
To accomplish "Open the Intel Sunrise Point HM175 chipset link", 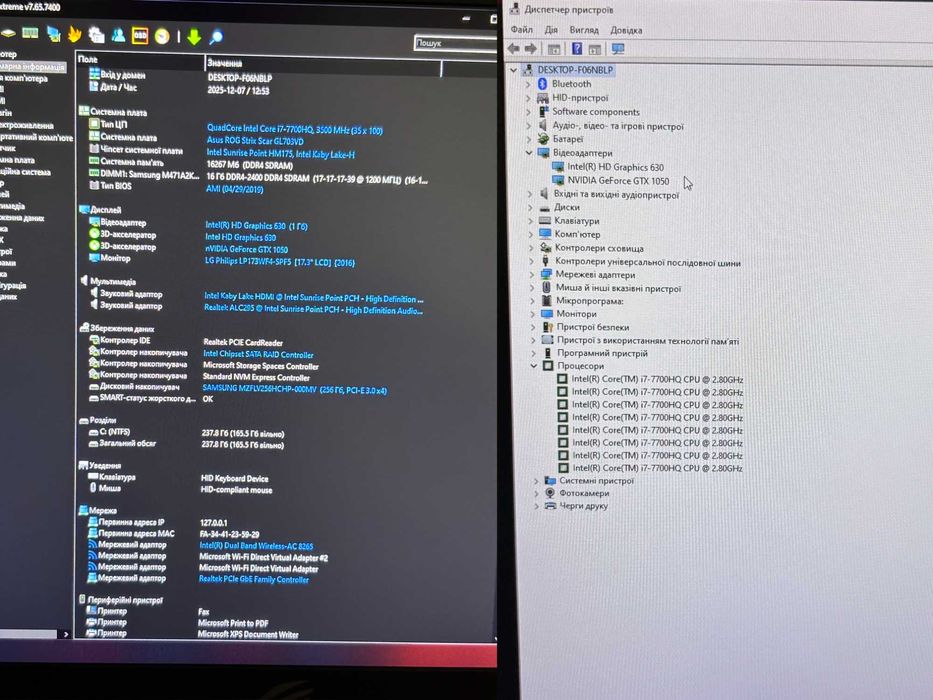I will pos(280,154).
